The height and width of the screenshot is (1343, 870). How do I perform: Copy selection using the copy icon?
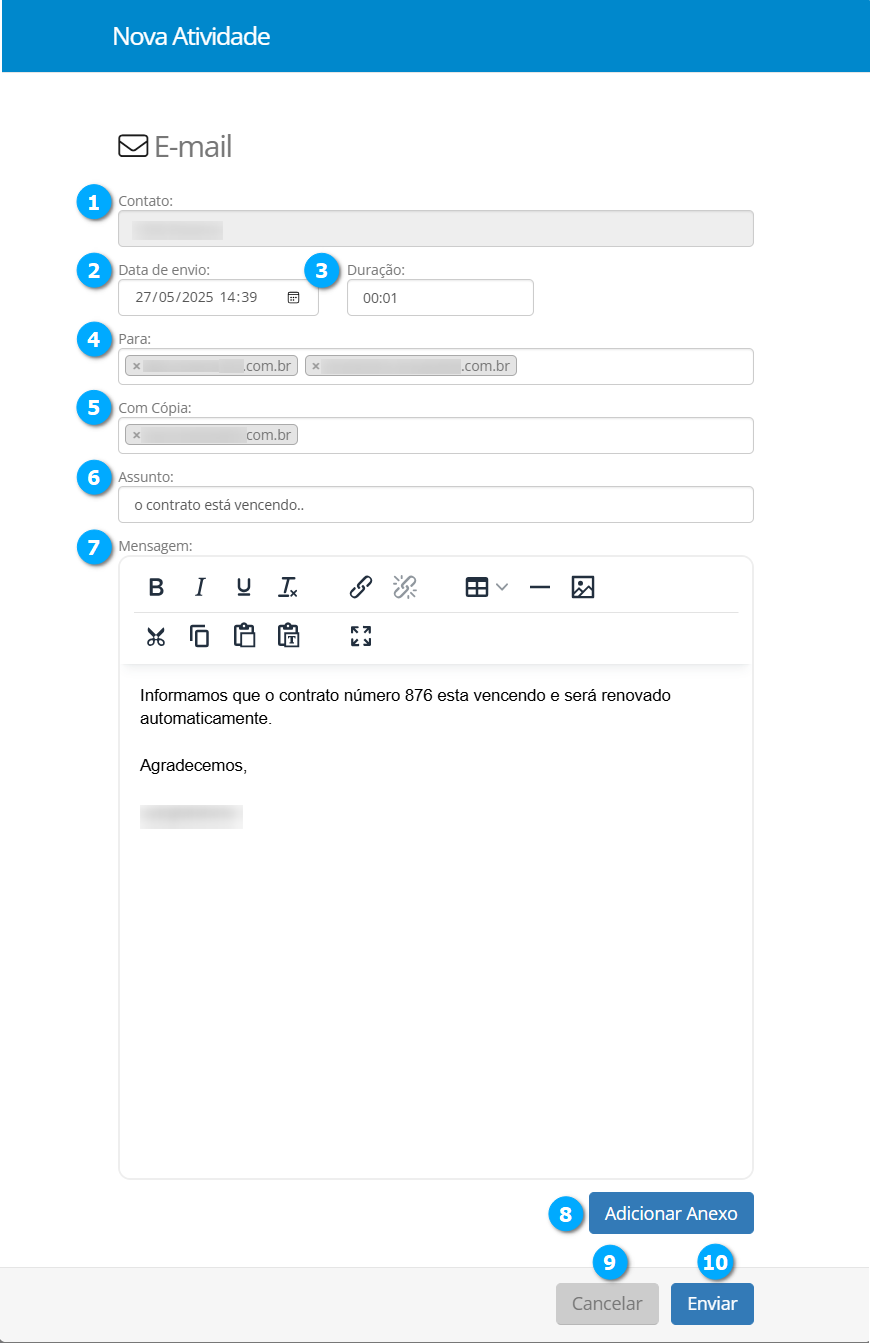[x=200, y=636]
